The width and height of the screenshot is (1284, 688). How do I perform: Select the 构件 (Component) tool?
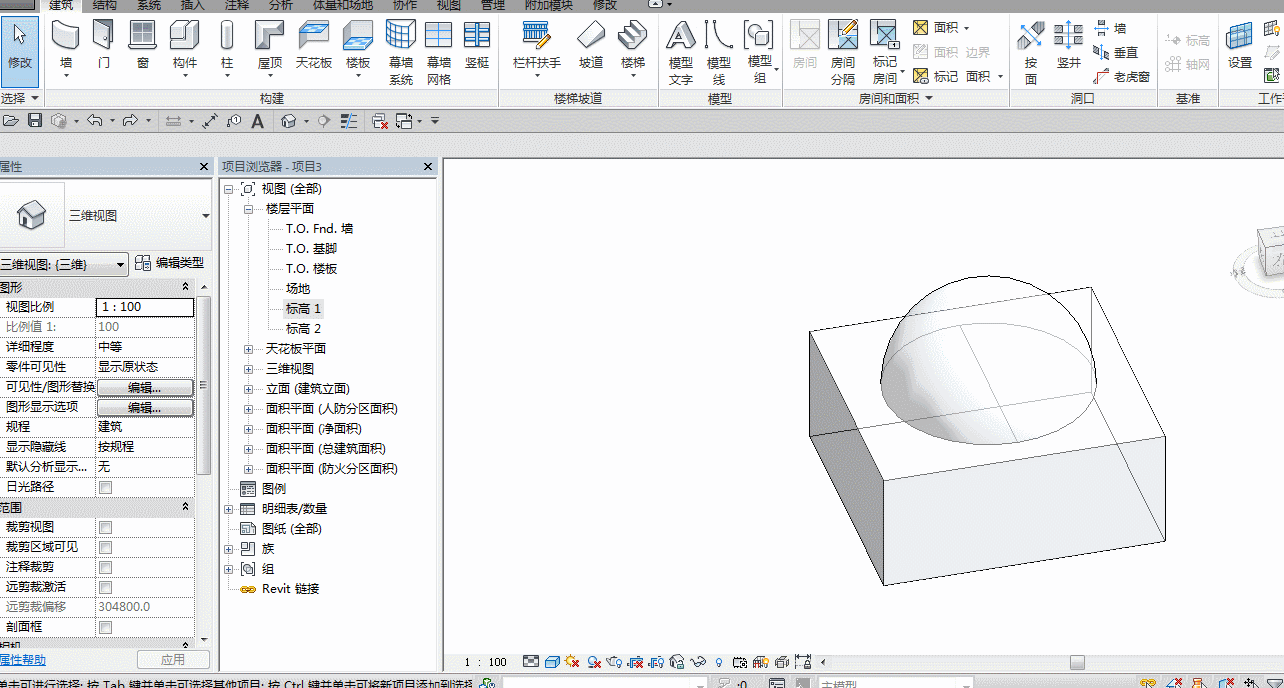pyautogui.click(x=185, y=50)
